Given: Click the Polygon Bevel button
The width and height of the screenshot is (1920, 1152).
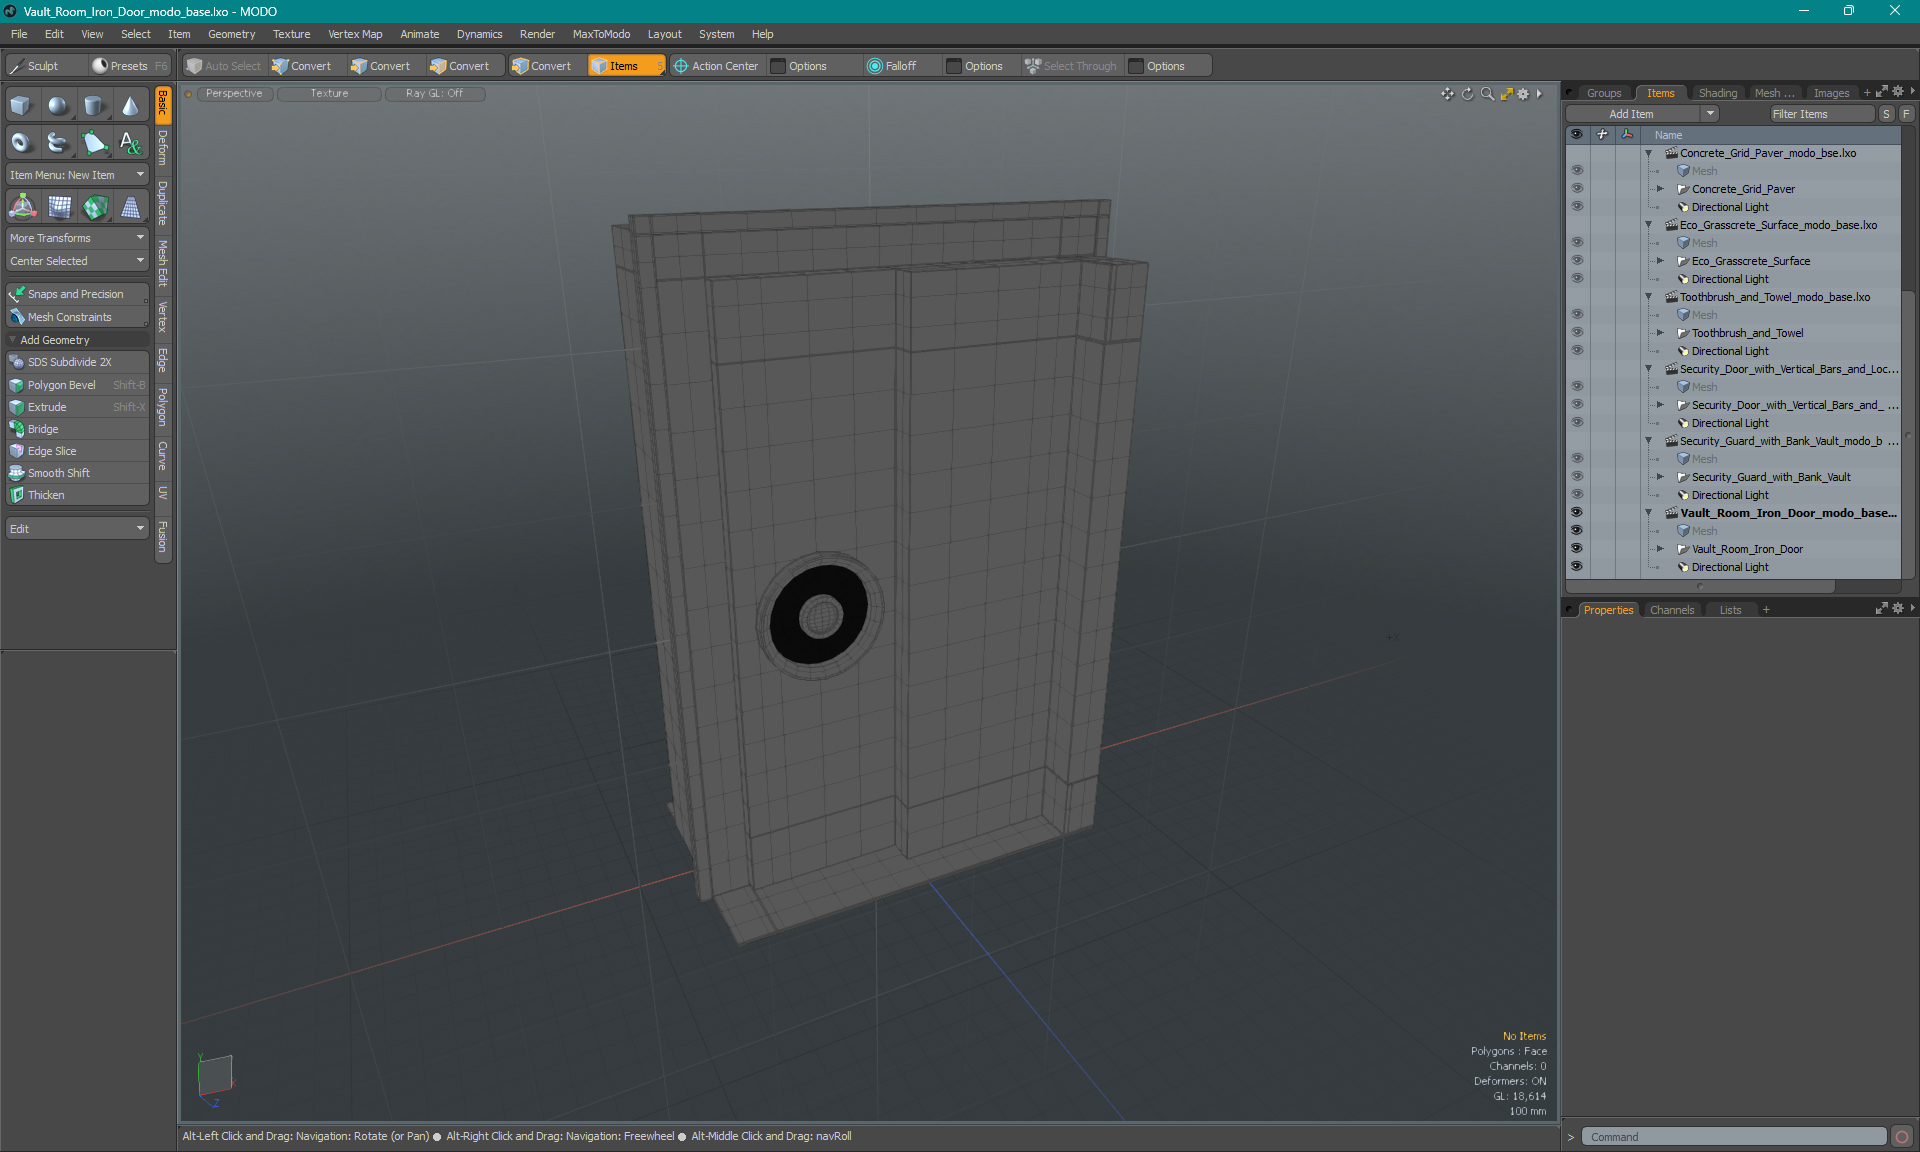Looking at the screenshot, I should 77,385.
